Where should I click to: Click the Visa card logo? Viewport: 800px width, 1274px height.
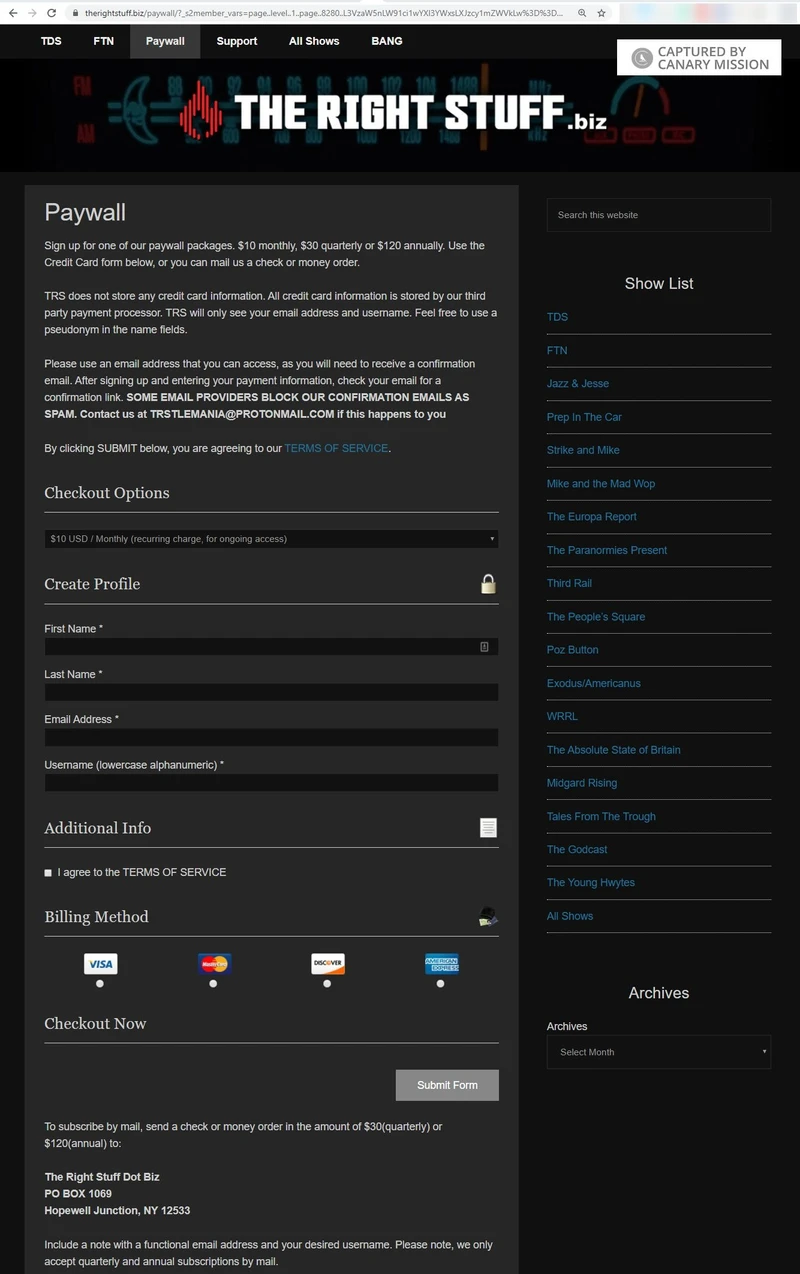click(100, 964)
